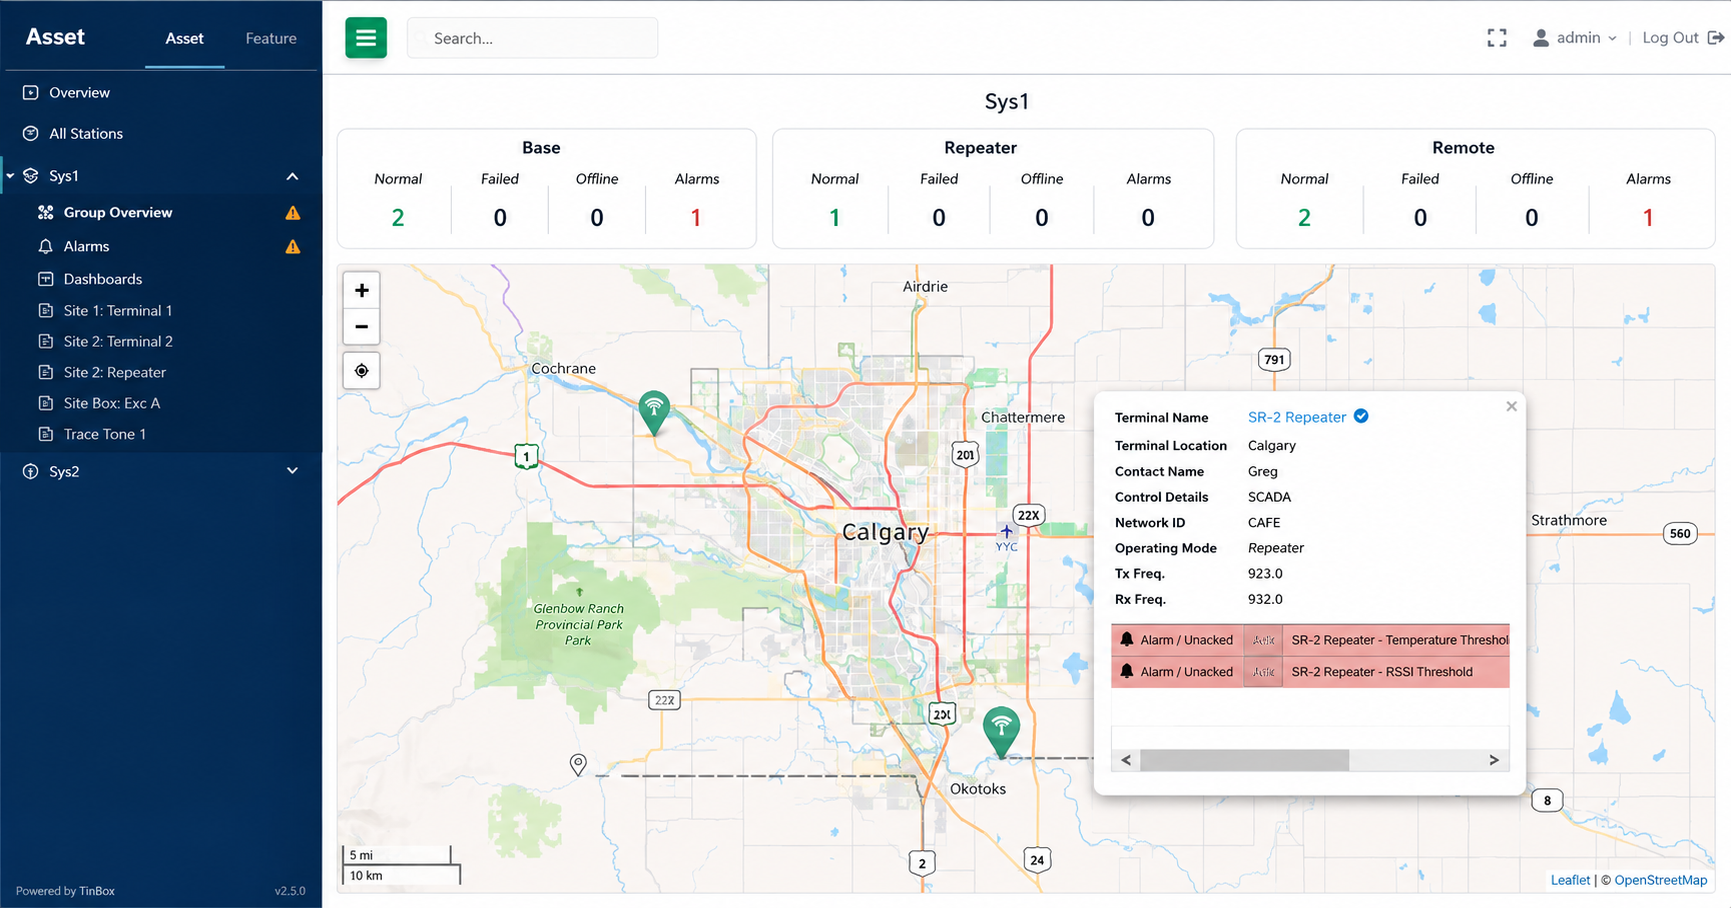Image resolution: width=1731 pixels, height=908 pixels.
Task: Acknowledge the Temperature Threshold alarm
Action: [1263, 640]
